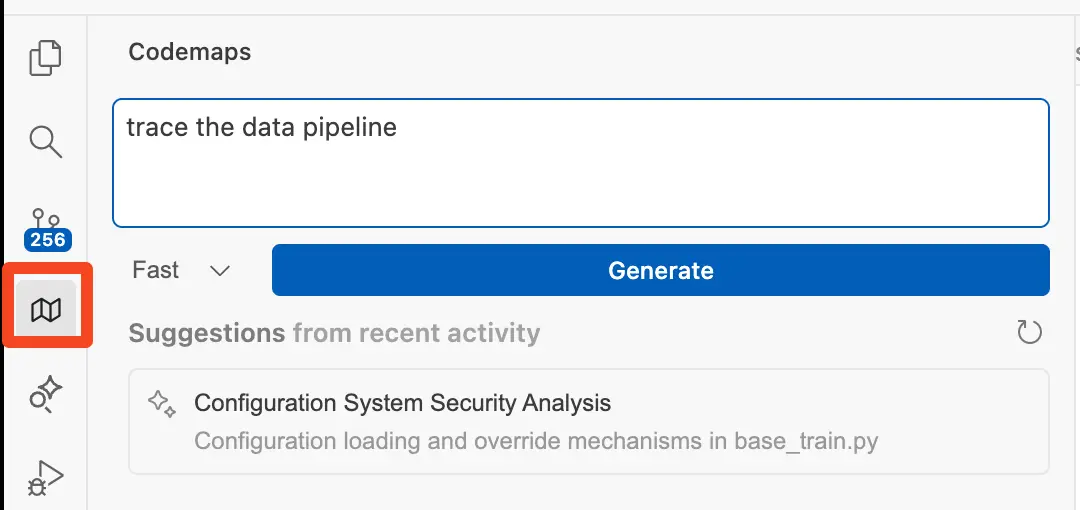Click the text "trace the data pipeline"
This screenshot has width=1080, height=510.
[x=261, y=128]
